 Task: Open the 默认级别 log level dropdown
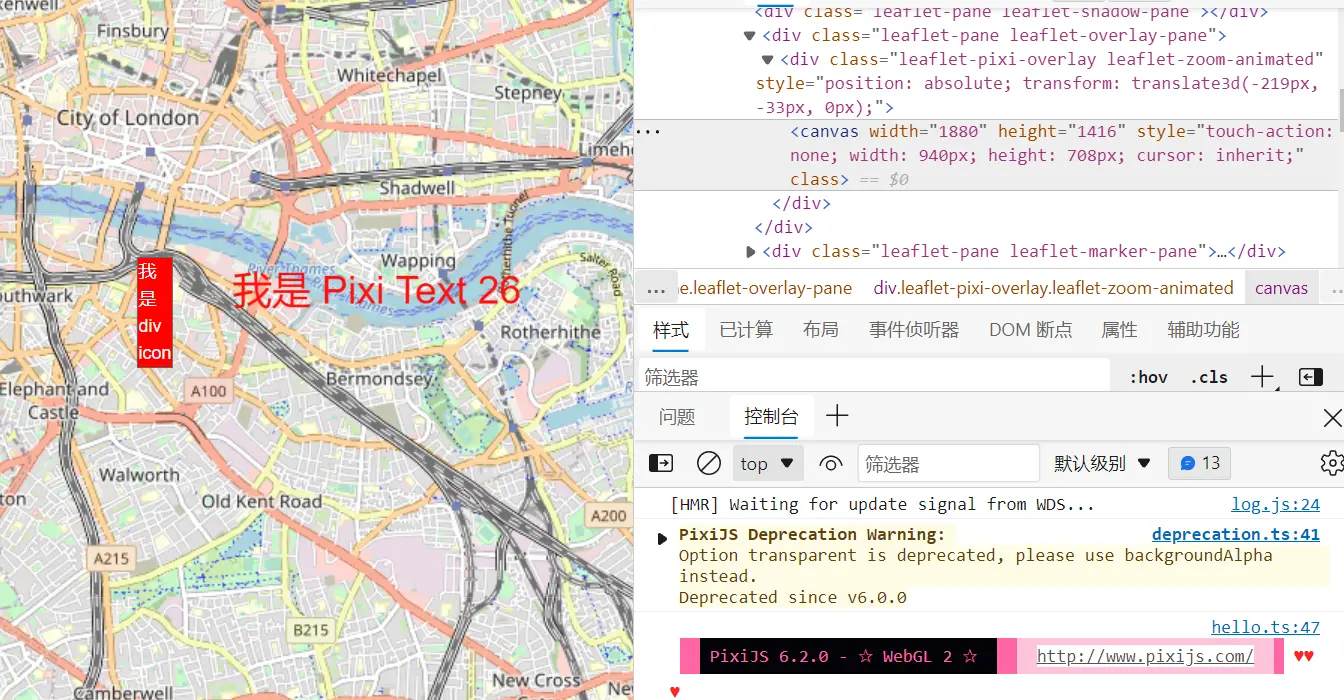pyautogui.click(x=1103, y=464)
